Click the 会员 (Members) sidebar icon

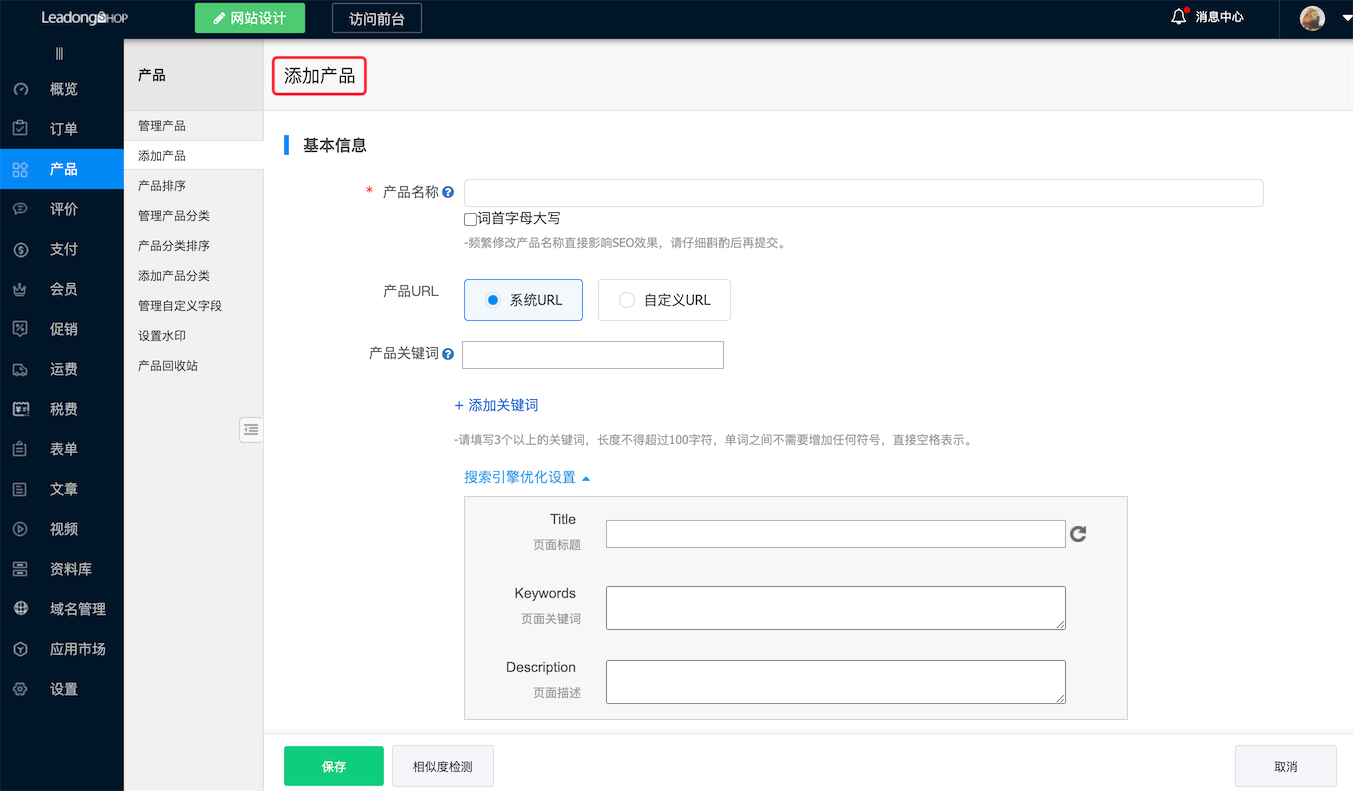[20, 288]
